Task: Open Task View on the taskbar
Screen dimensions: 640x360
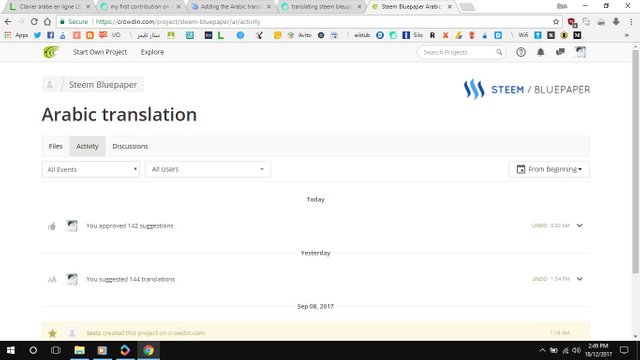Action: tap(56, 350)
